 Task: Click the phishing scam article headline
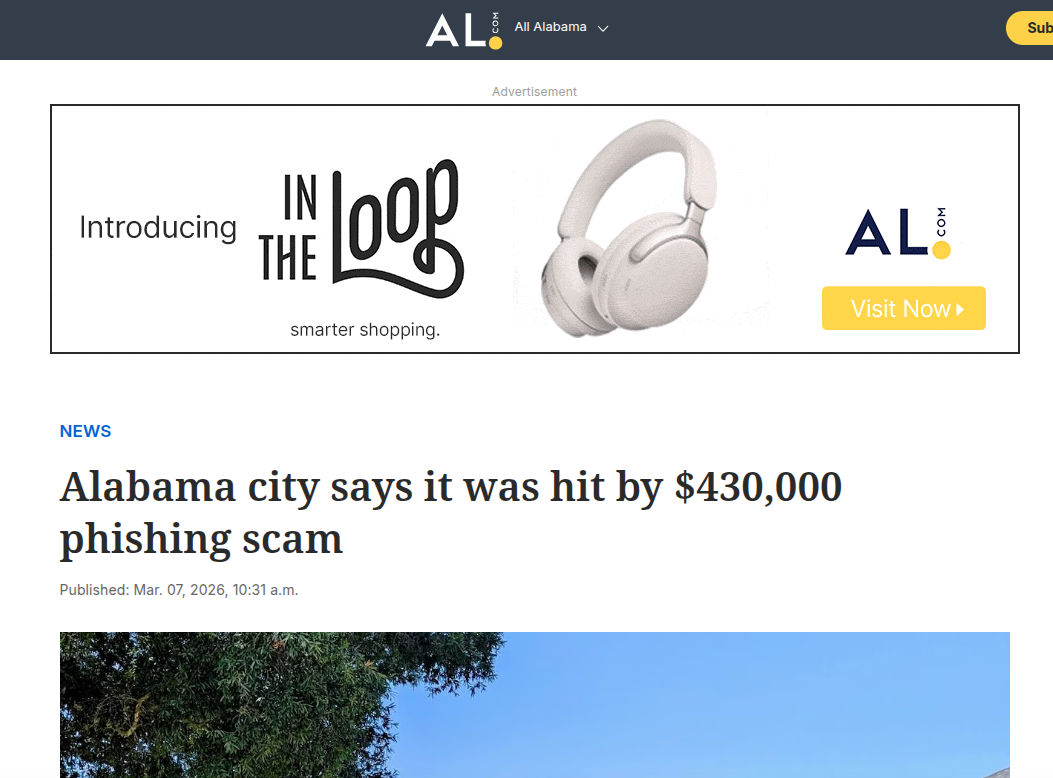pos(451,512)
